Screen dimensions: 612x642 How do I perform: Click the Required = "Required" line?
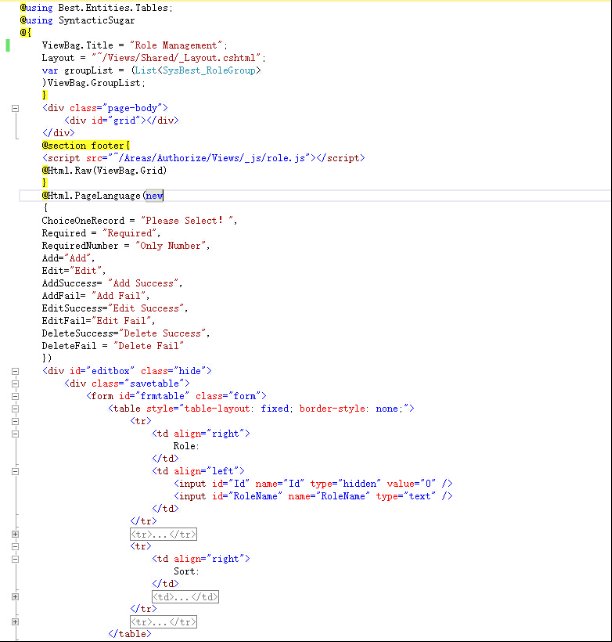point(101,233)
